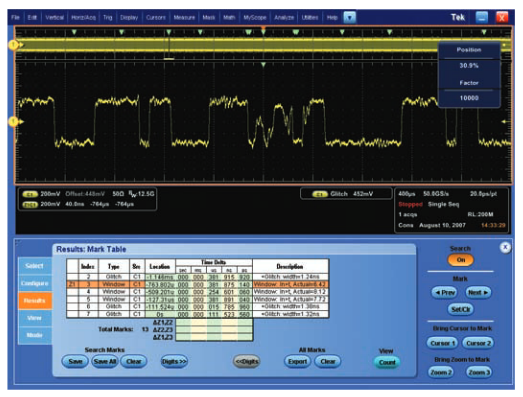The width and height of the screenshot is (523, 397).
Task: Click the ΔZ1,Z2 time delta row
Action: [214, 322]
